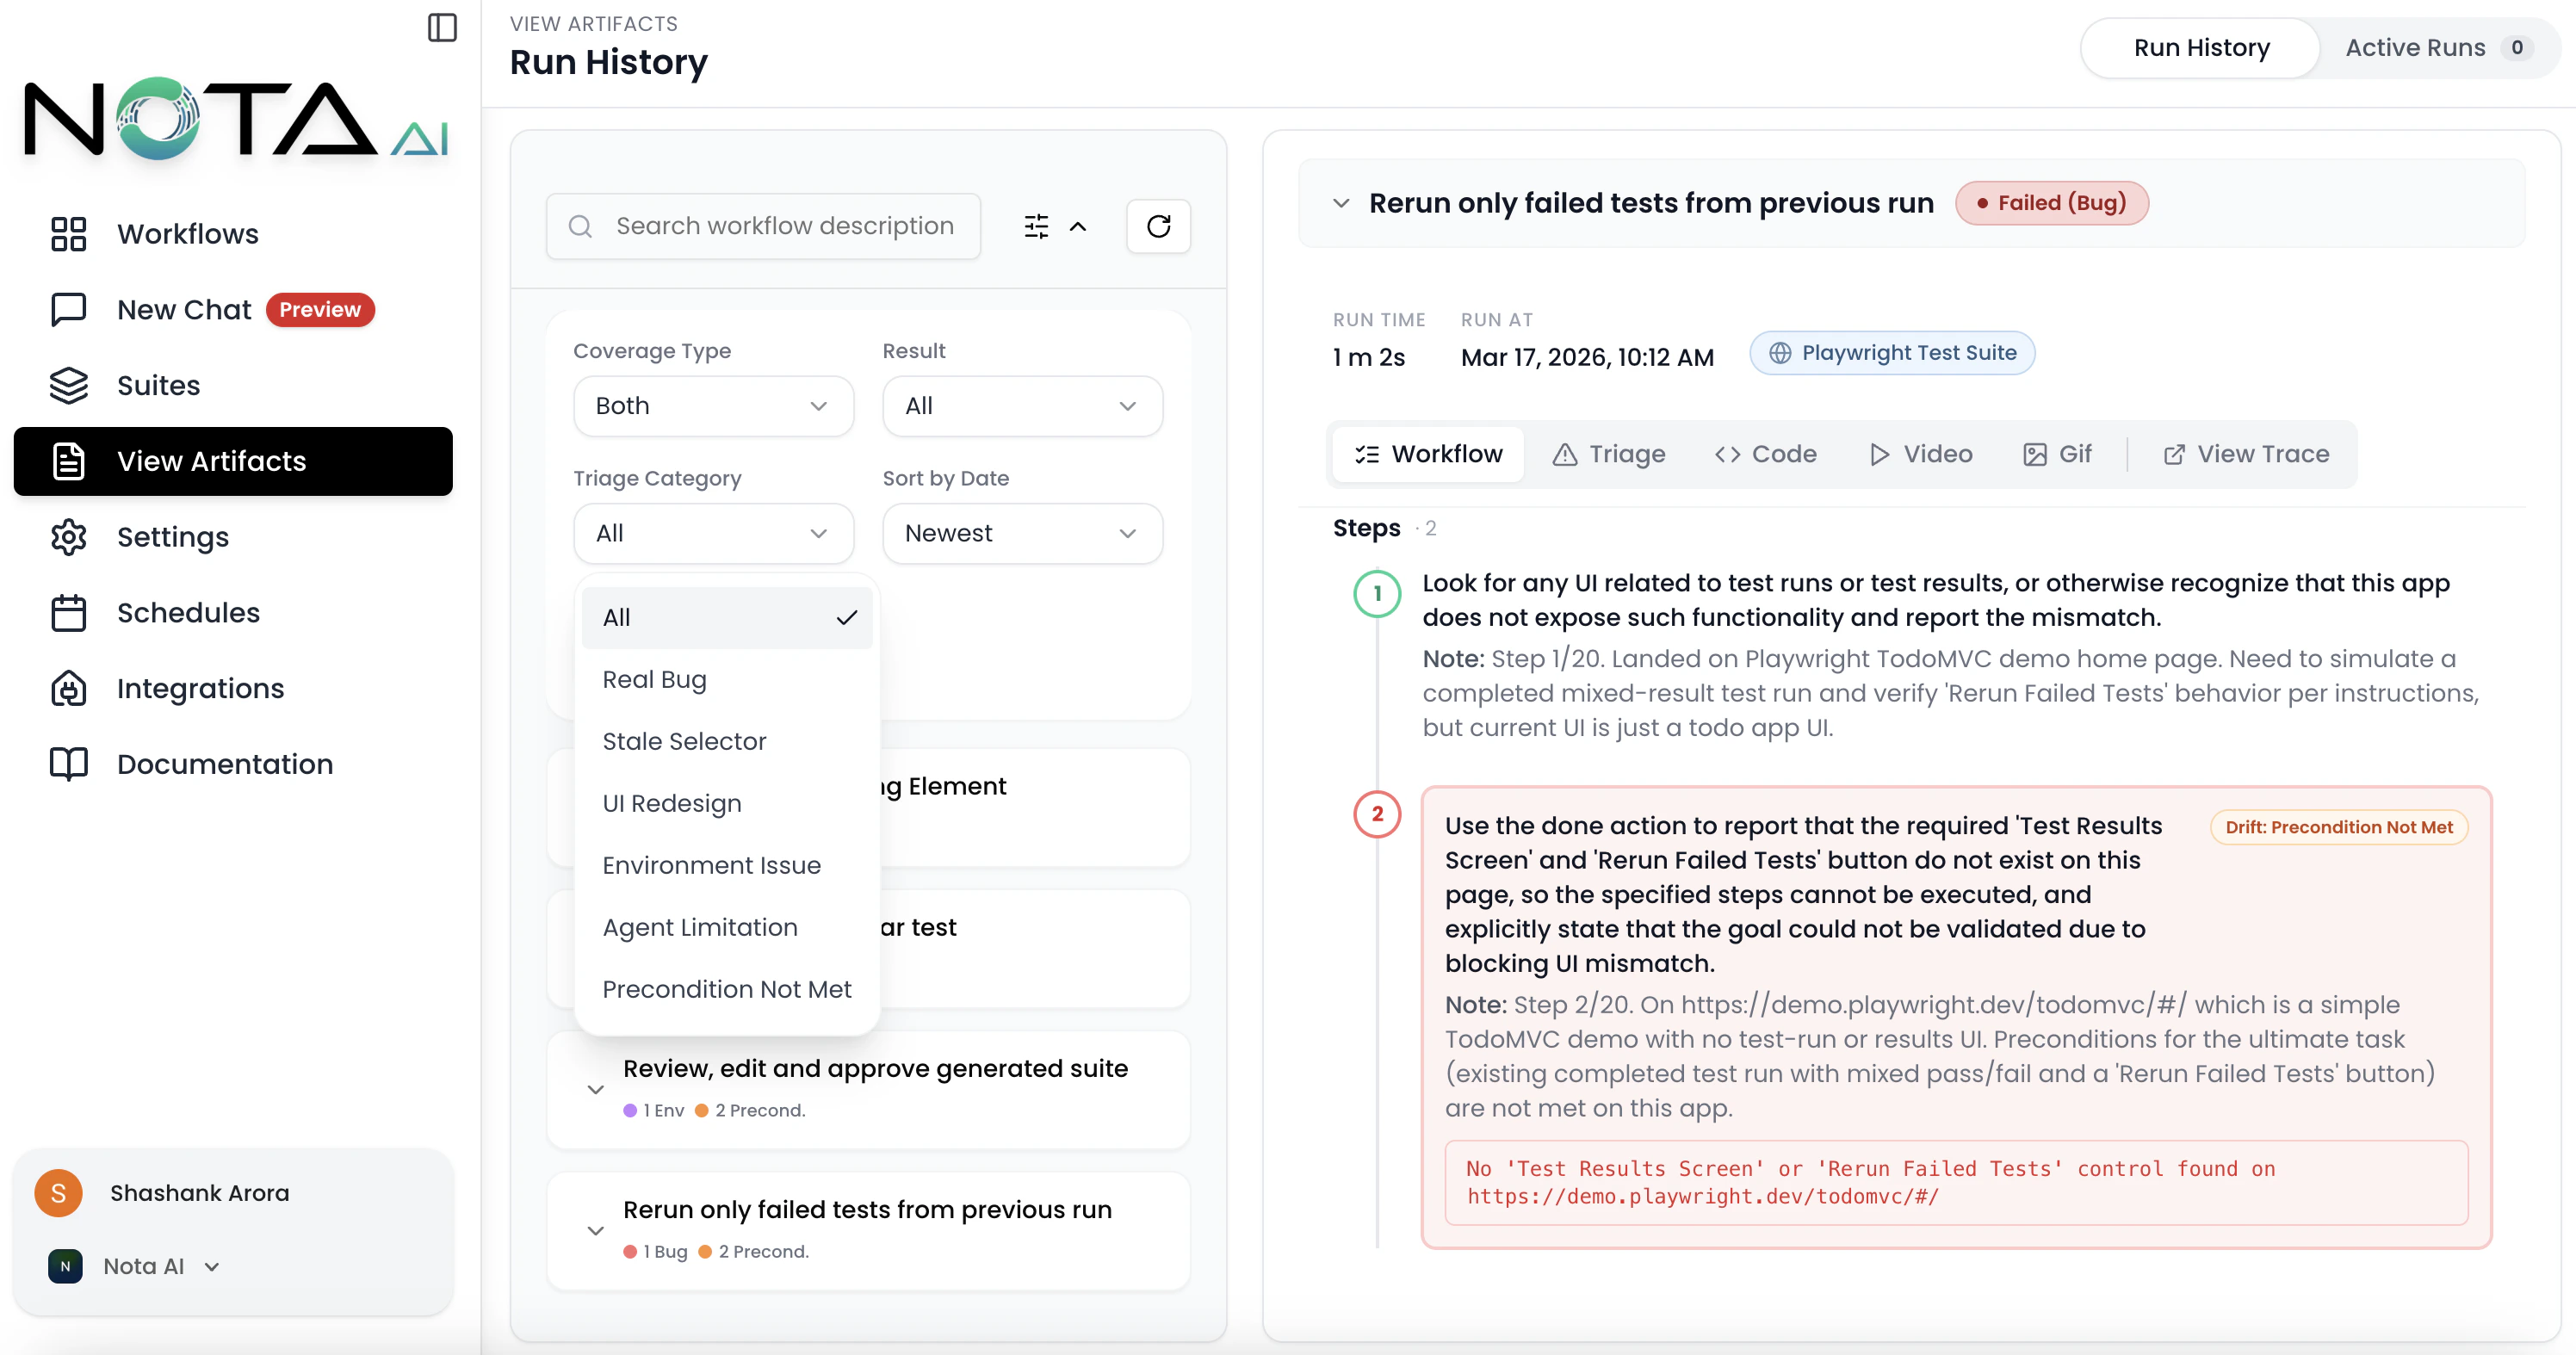2576x1355 pixels.
Task: Open the Sort by Date dropdown
Action: (1021, 533)
